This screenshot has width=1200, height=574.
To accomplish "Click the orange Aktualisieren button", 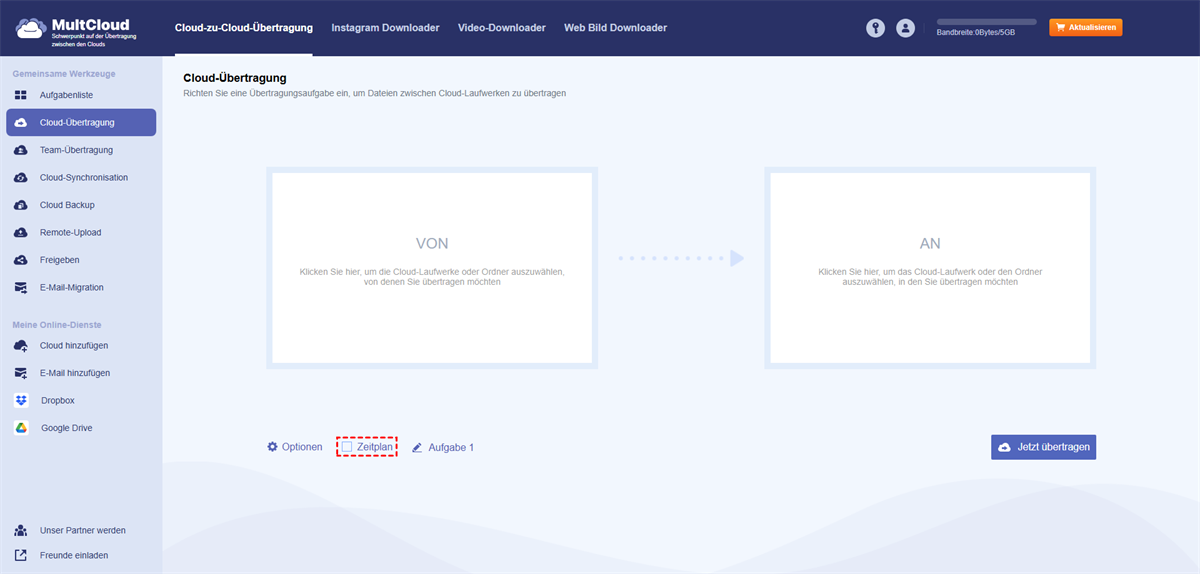I will coord(1085,28).
